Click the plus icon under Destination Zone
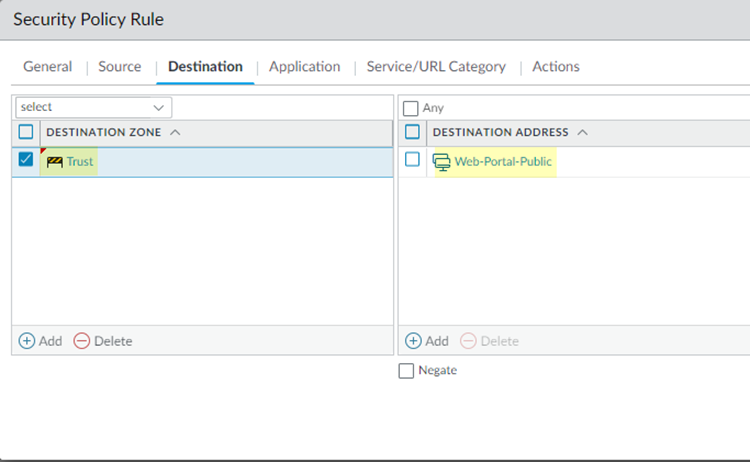 point(27,341)
